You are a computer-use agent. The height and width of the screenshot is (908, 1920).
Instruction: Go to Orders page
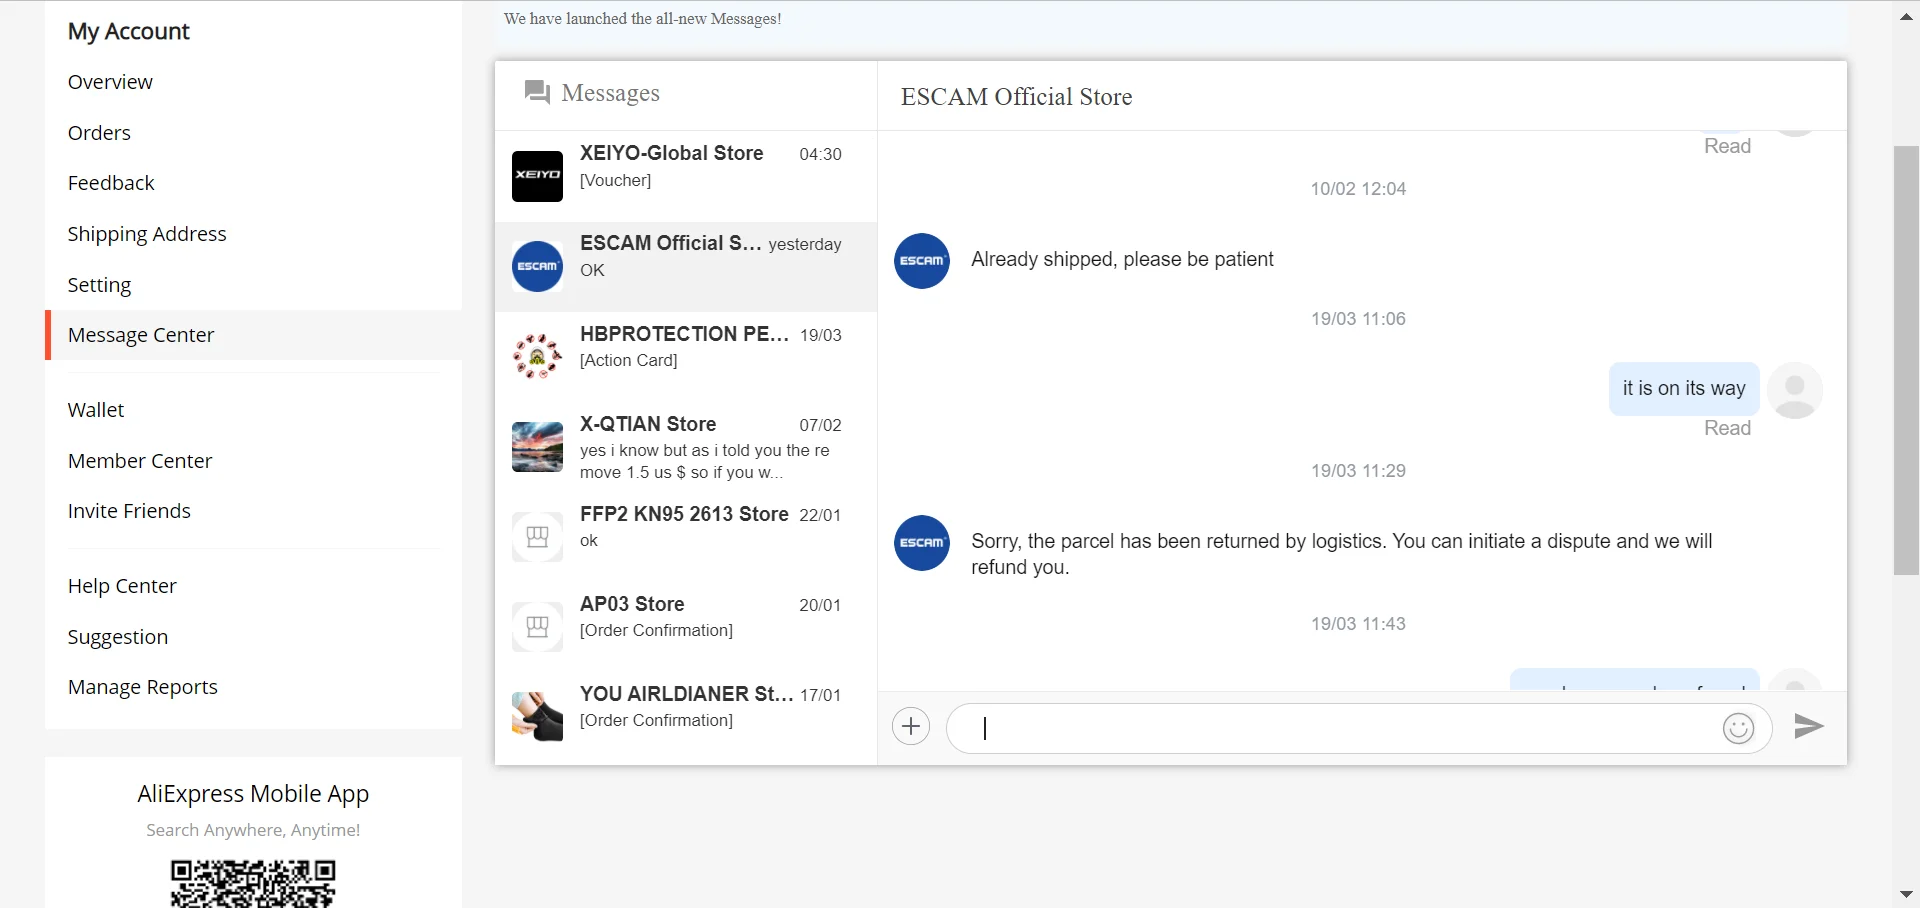tap(99, 133)
